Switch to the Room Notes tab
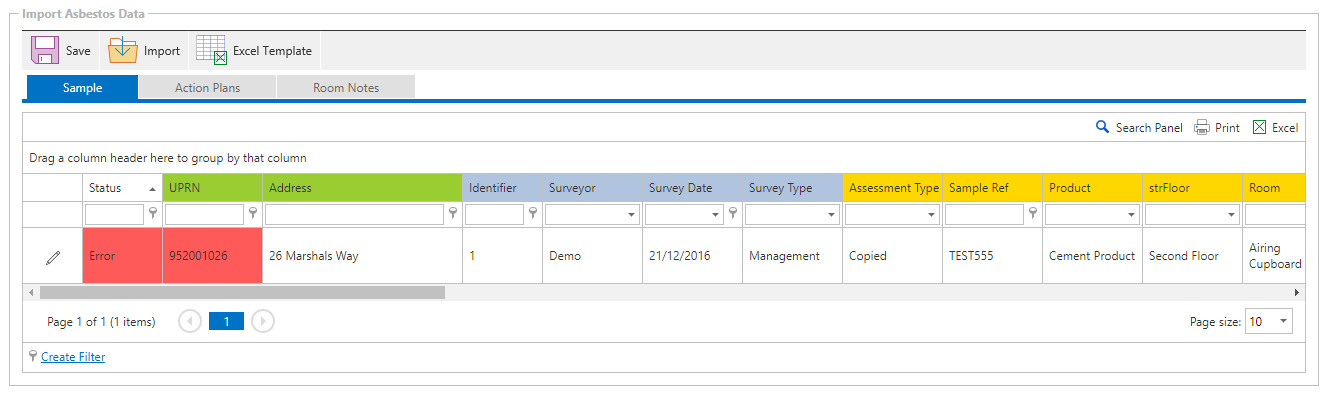The width and height of the screenshot is (1327, 393). click(346, 88)
